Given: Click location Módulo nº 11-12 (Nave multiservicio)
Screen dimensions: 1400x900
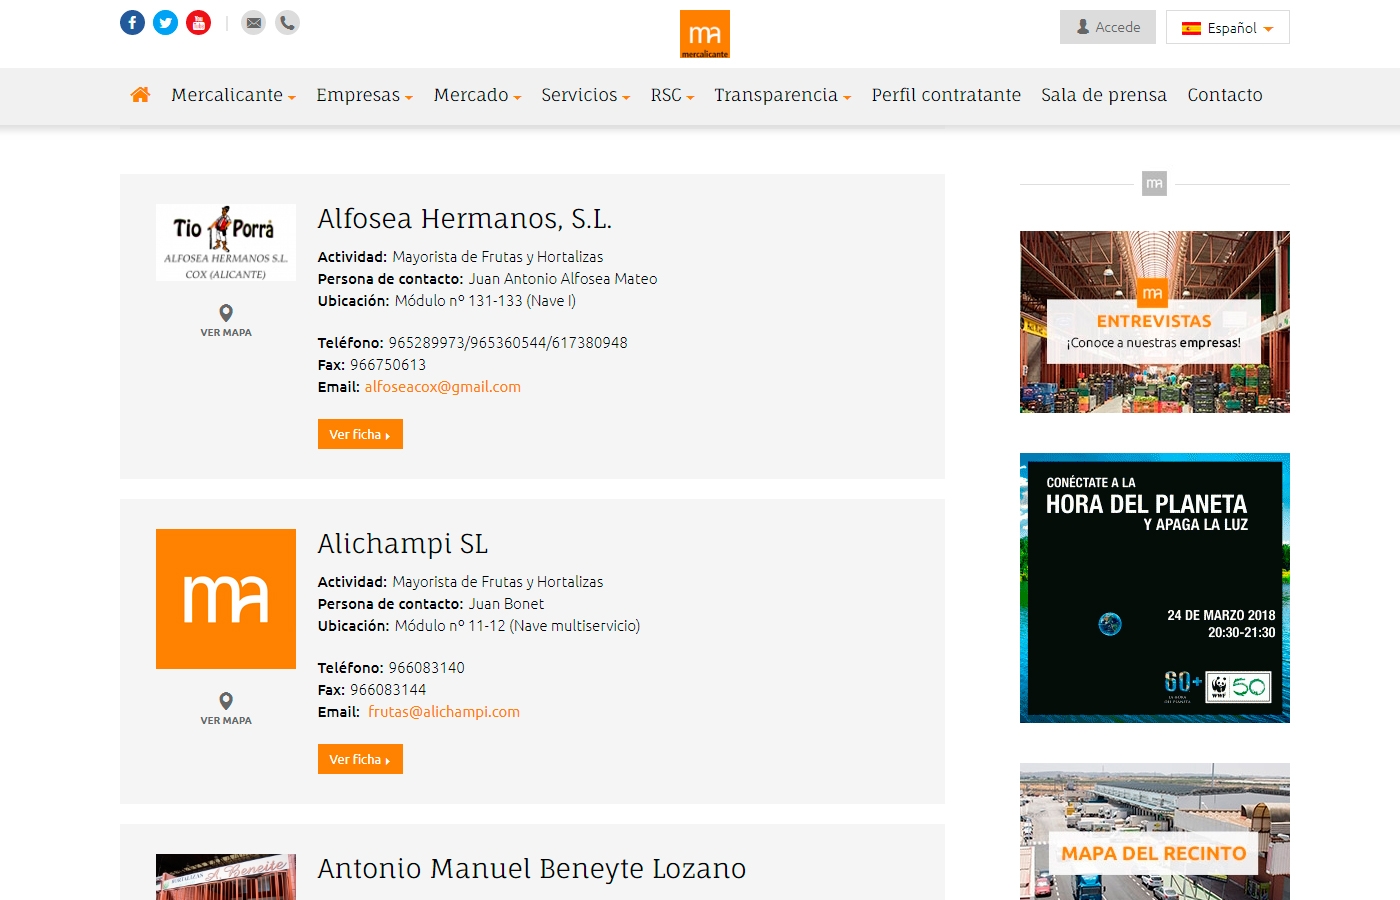Looking at the screenshot, I should (x=517, y=626).
